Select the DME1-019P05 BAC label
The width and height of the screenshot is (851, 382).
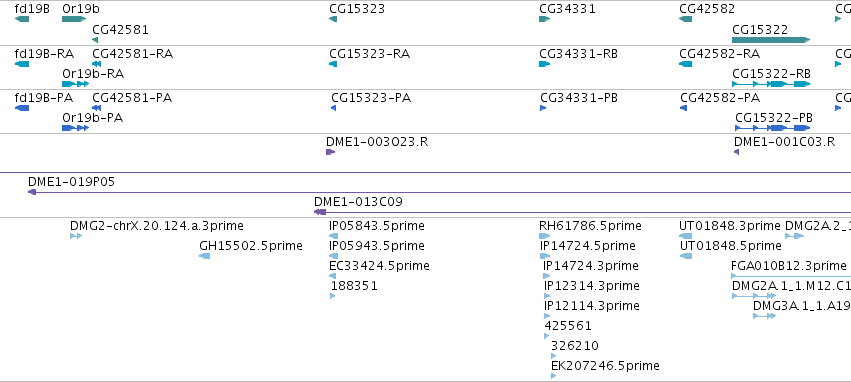click(x=72, y=182)
